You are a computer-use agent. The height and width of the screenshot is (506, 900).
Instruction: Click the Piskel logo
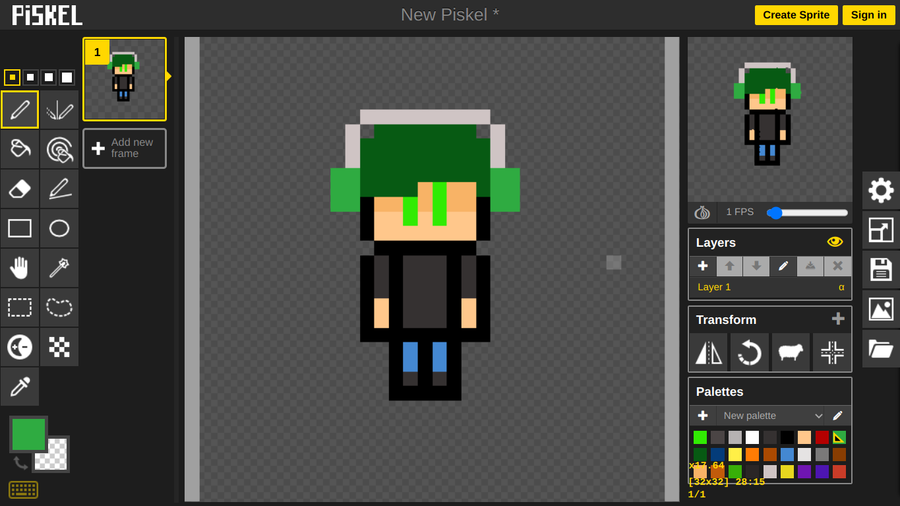click(47, 15)
